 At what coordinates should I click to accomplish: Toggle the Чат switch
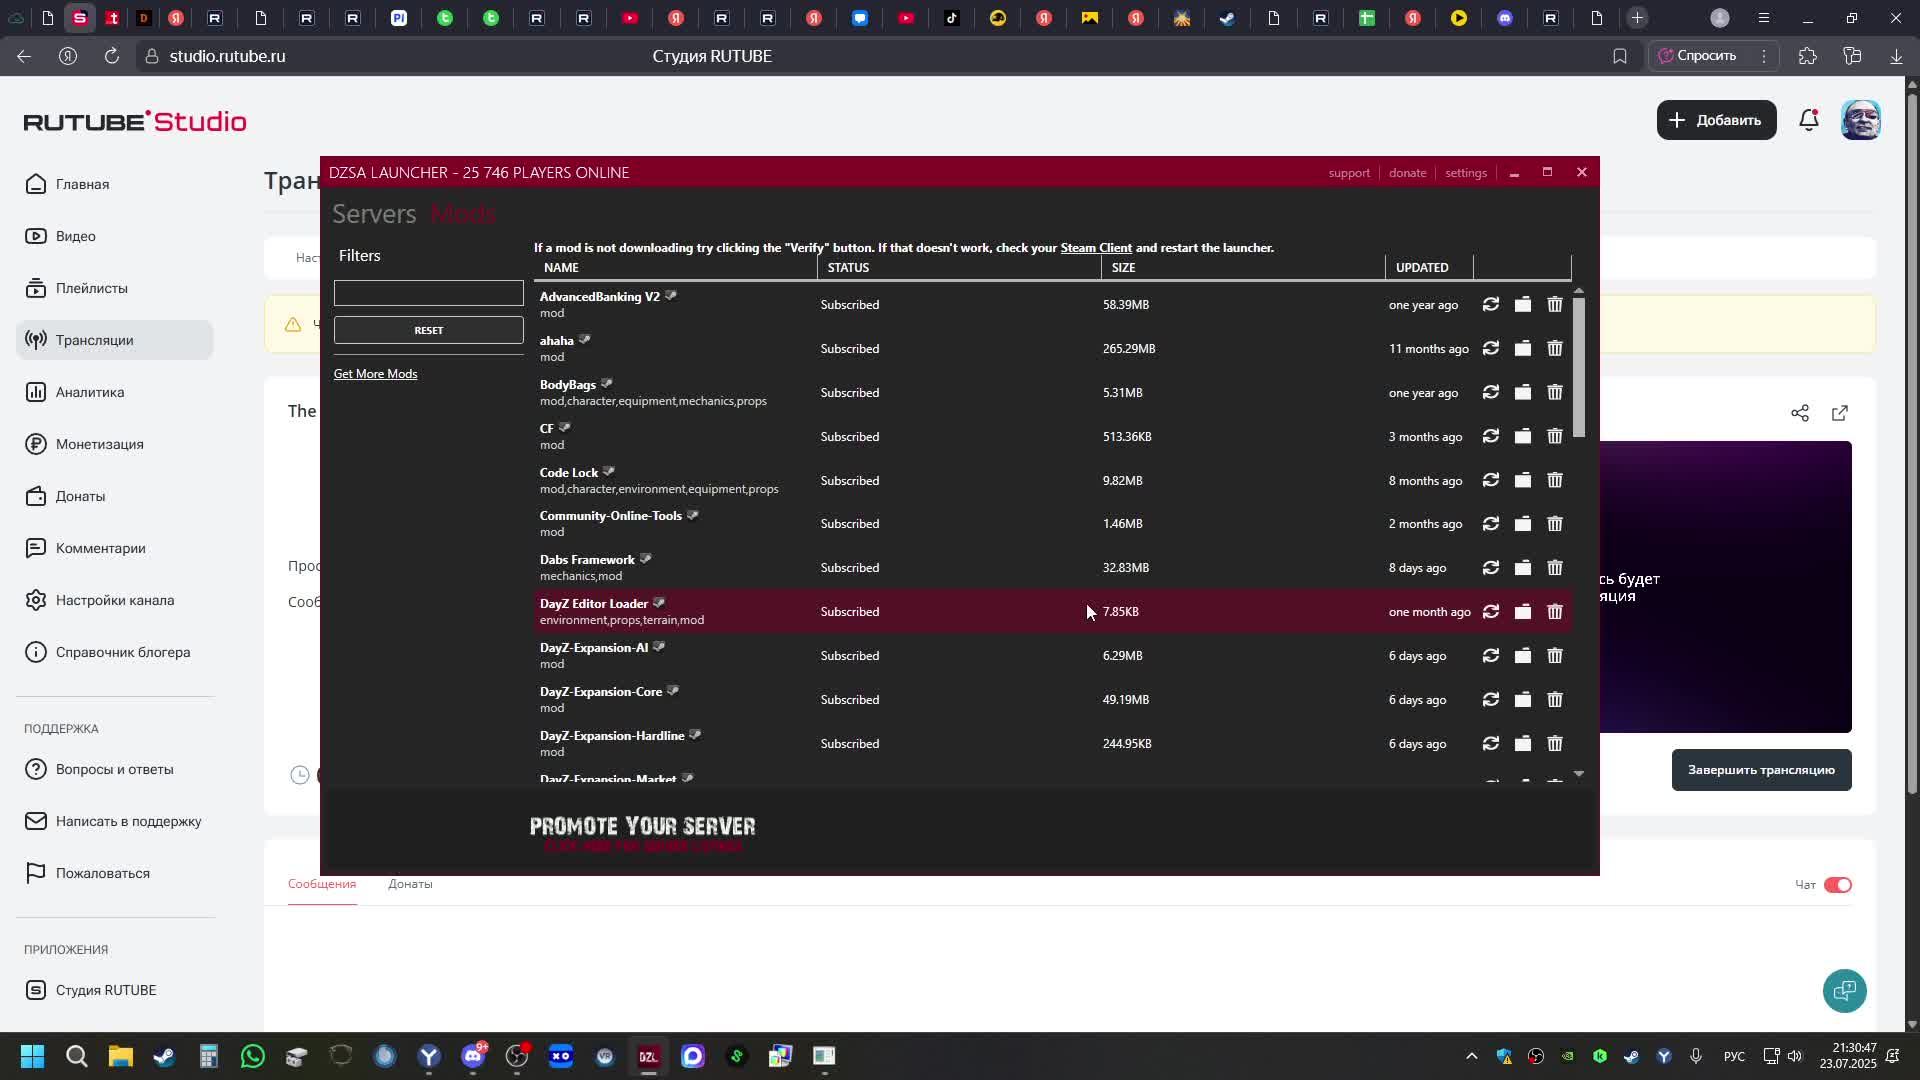pos(1838,885)
